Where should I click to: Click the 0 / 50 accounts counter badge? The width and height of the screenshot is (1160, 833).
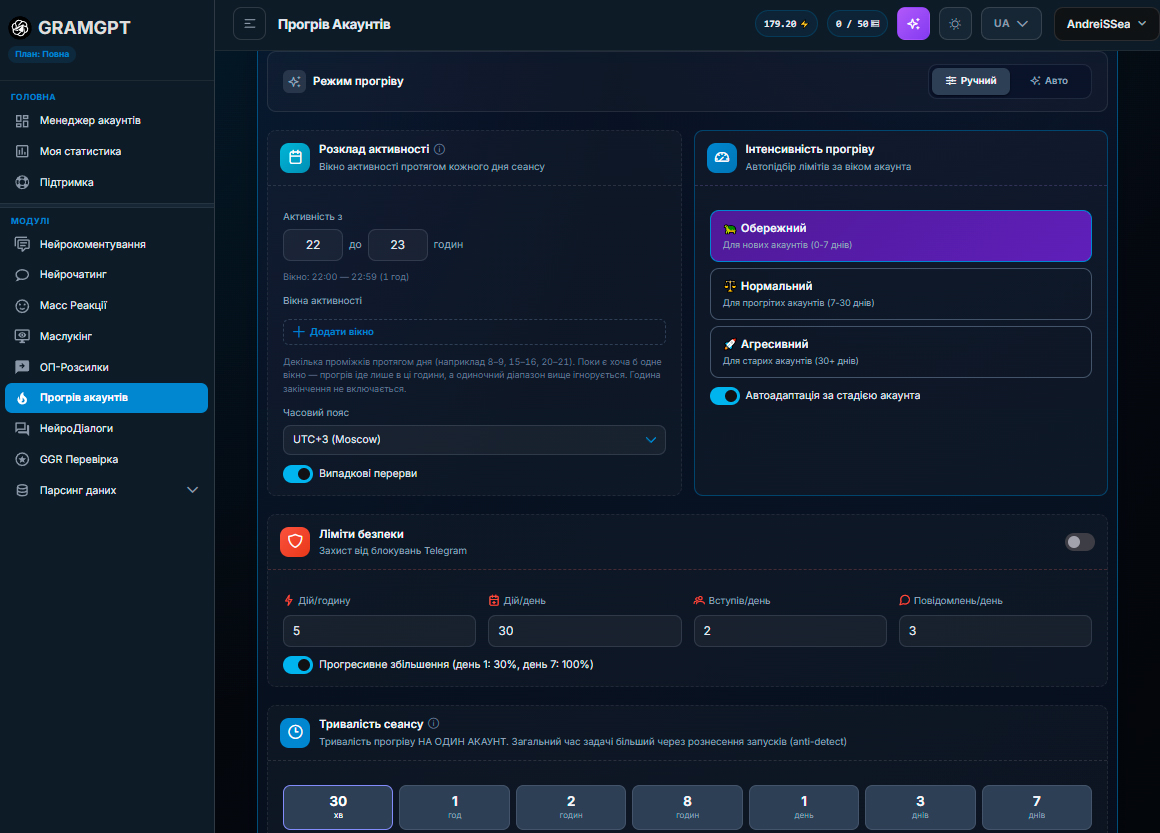tap(857, 24)
